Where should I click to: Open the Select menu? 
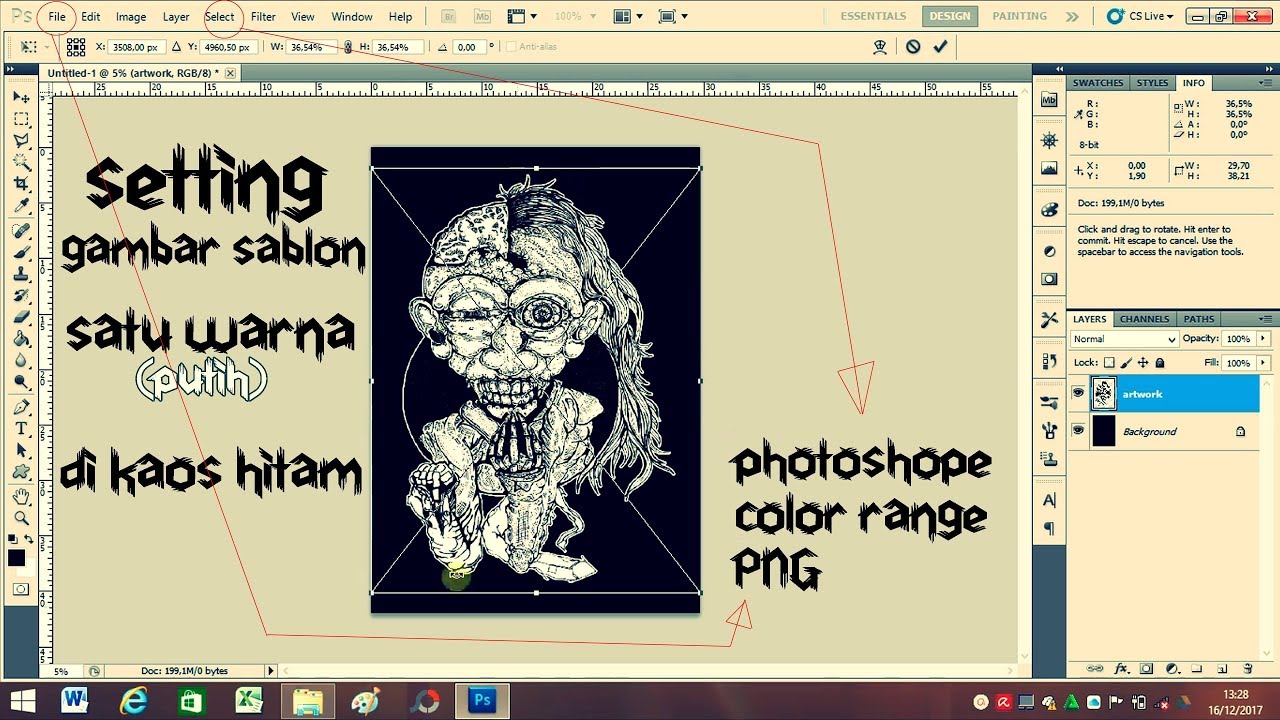pyautogui.click(x=219, y=17)
